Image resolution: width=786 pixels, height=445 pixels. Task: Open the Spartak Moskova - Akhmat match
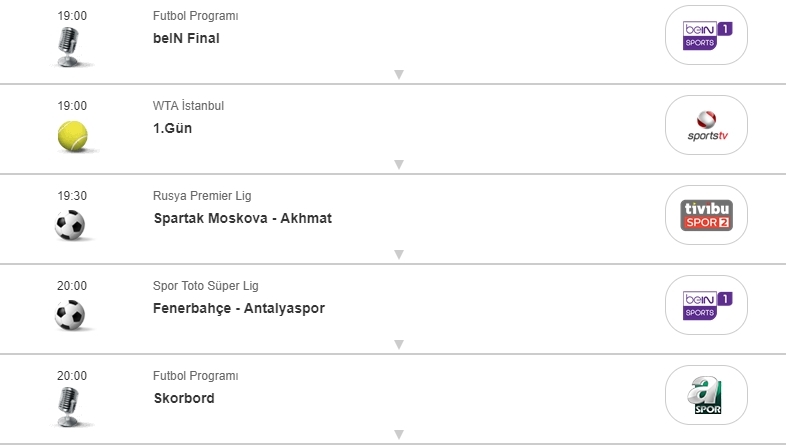(242, 219)
